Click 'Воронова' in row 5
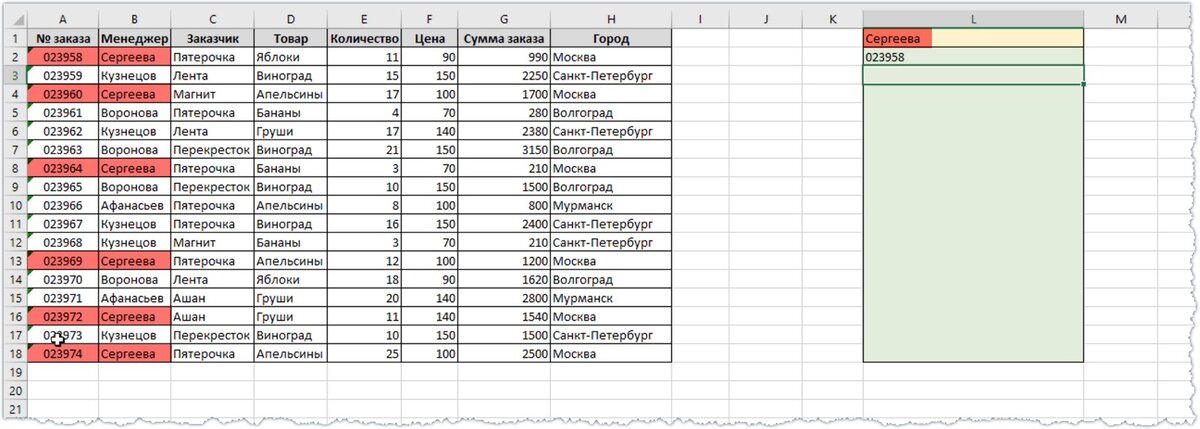The width and height of the screenshot is (1200, 429). coord(134,113)
